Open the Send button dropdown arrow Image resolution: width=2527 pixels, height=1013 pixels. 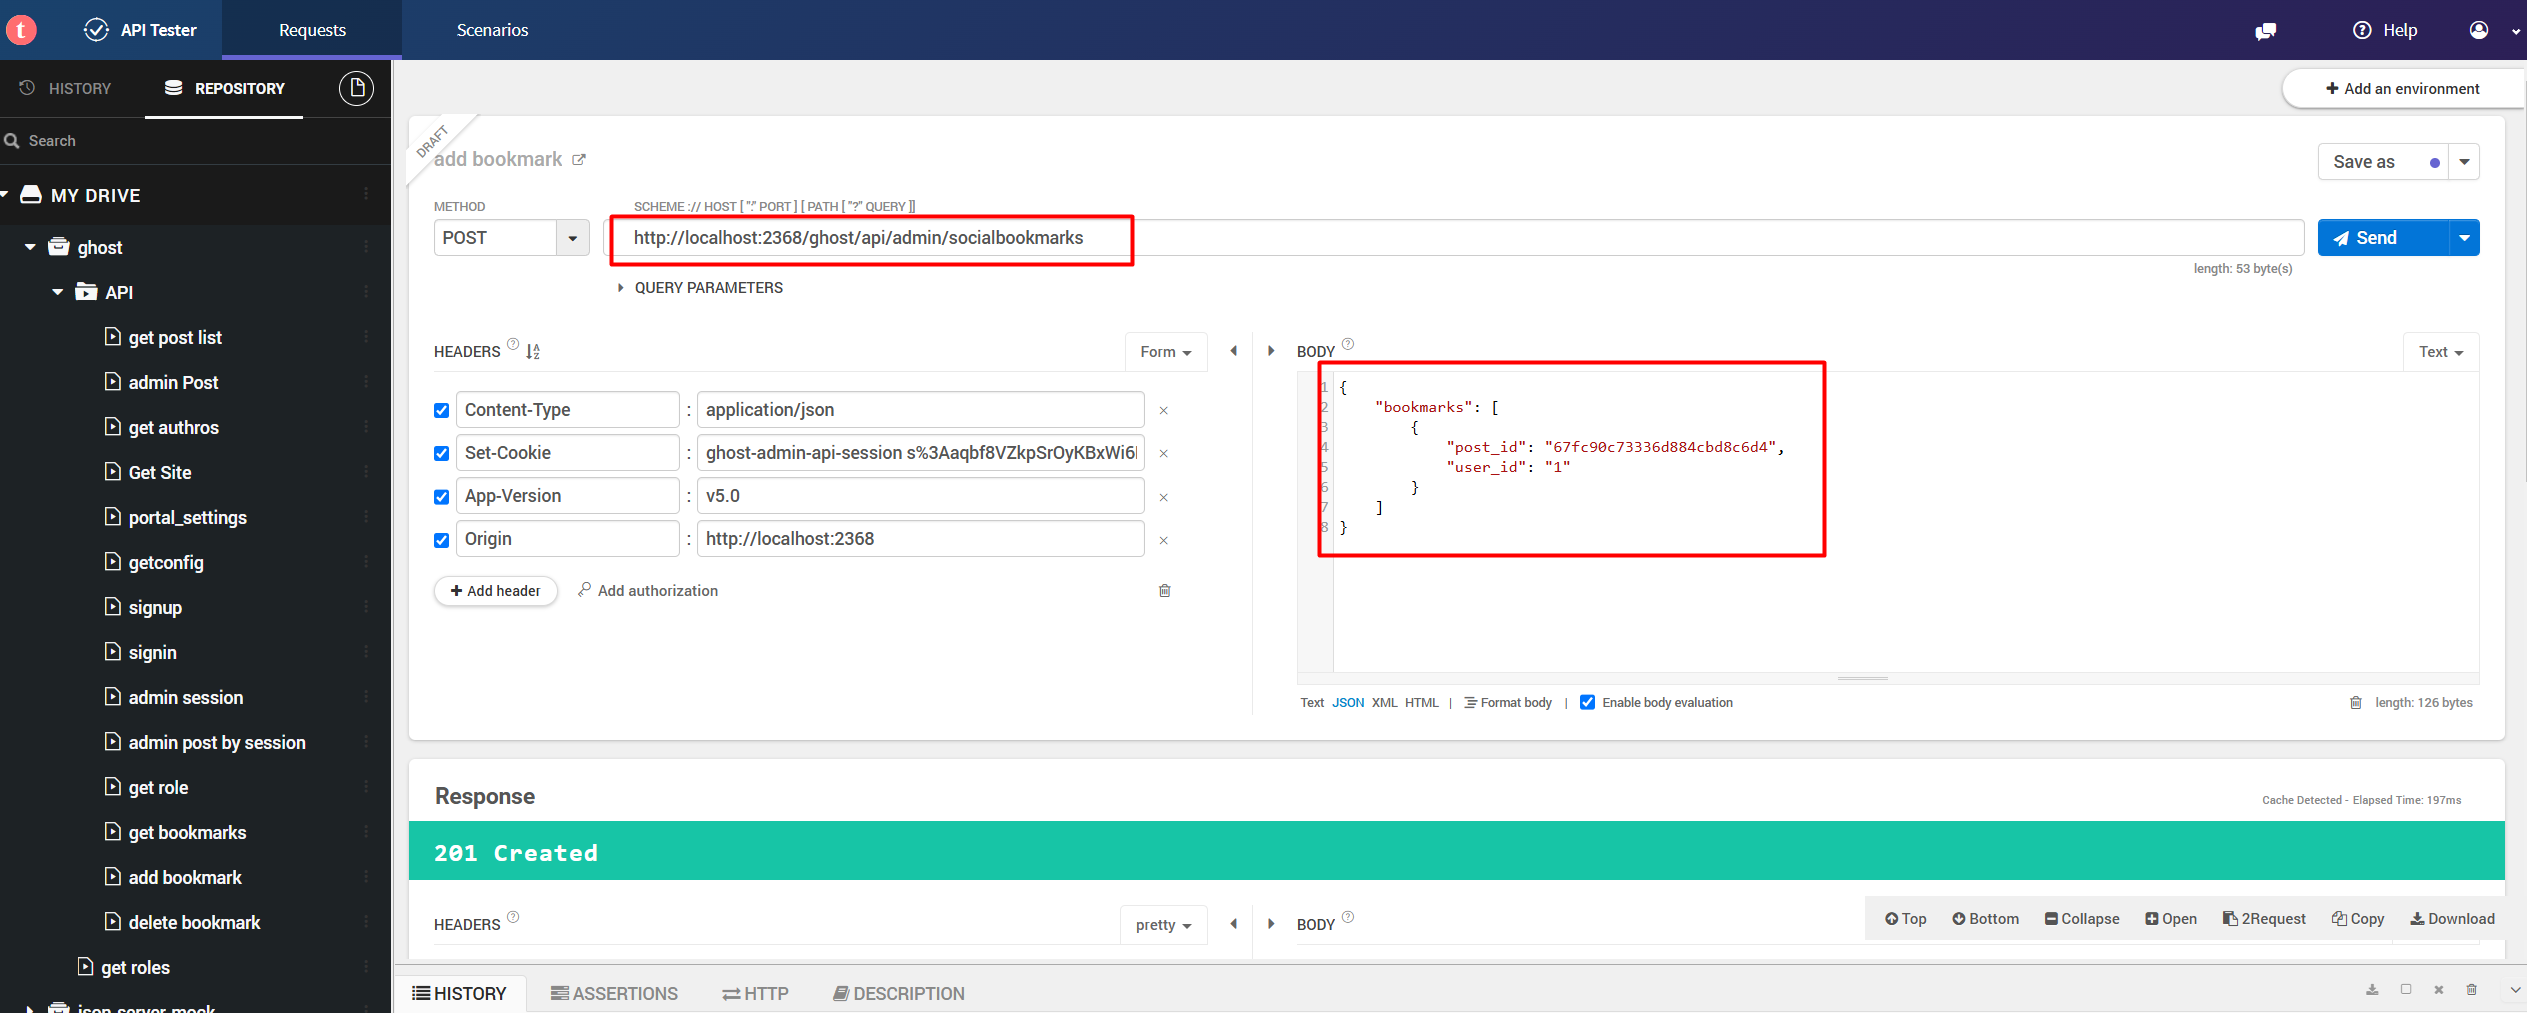point(2464,238)
